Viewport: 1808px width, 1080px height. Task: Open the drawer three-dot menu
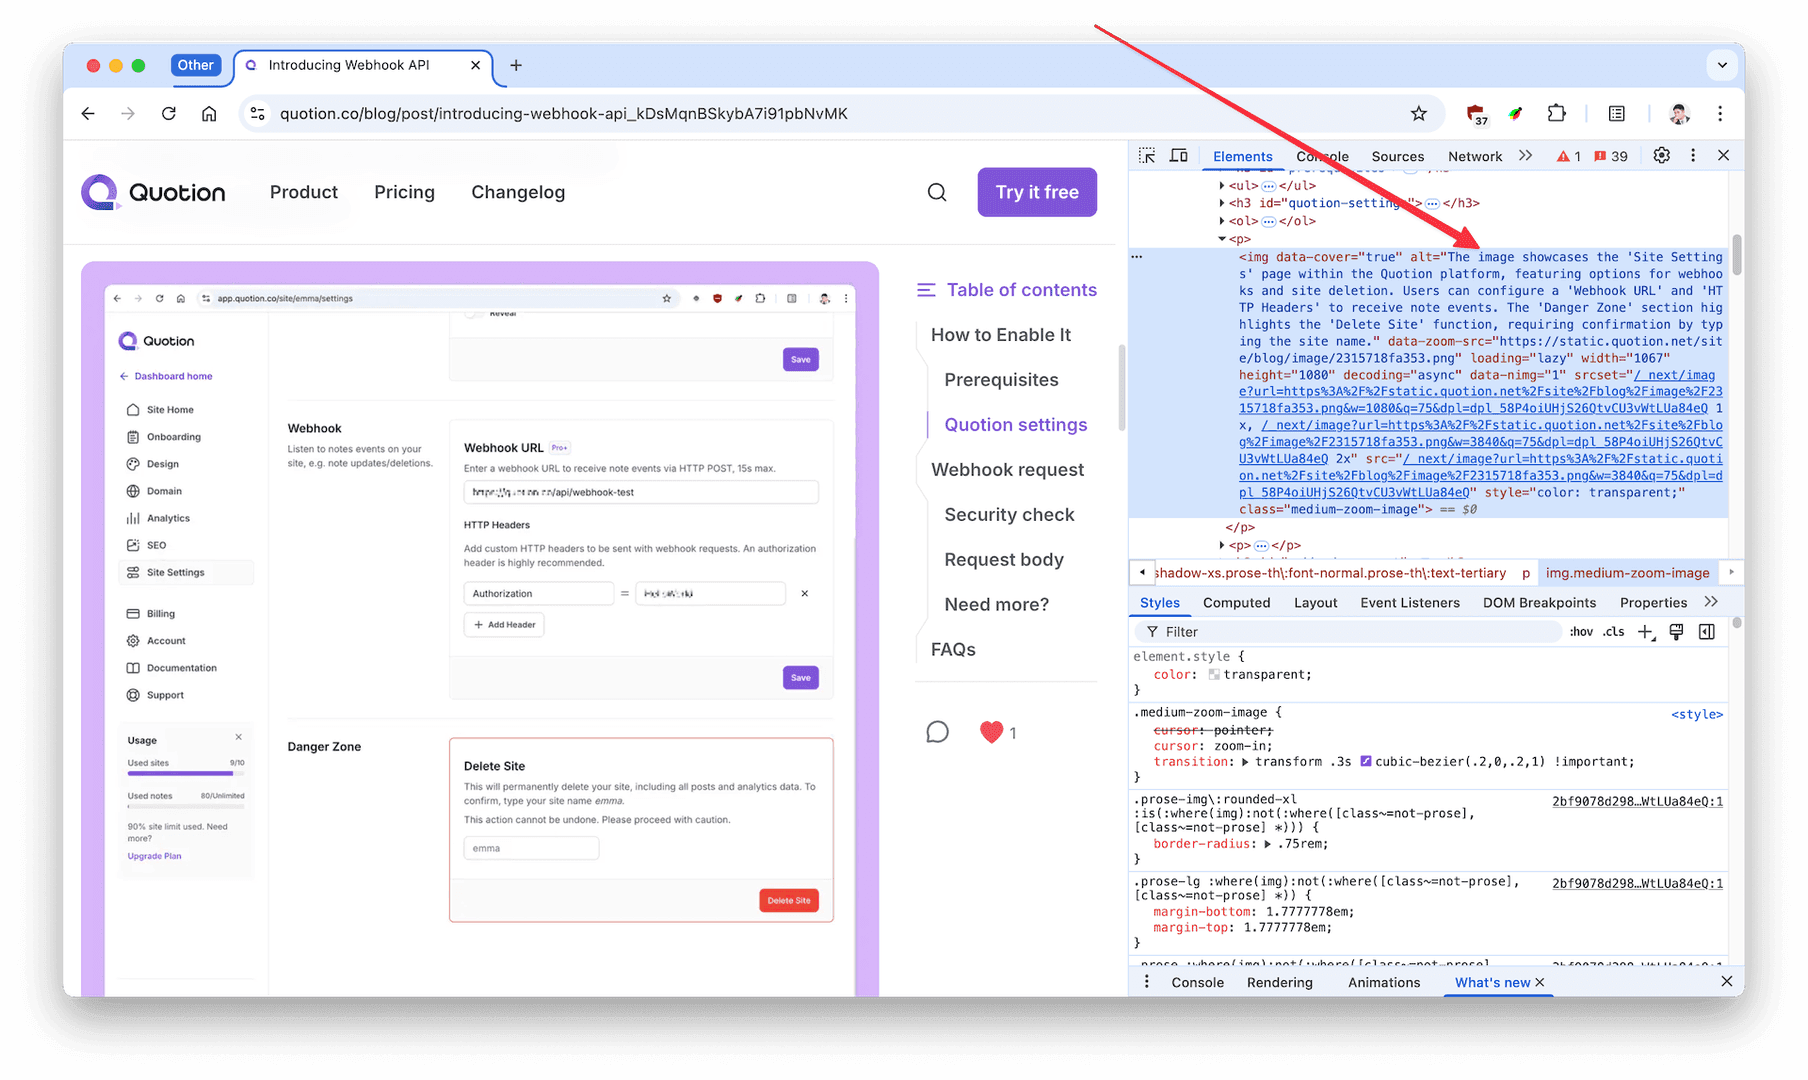[1146, 982]
